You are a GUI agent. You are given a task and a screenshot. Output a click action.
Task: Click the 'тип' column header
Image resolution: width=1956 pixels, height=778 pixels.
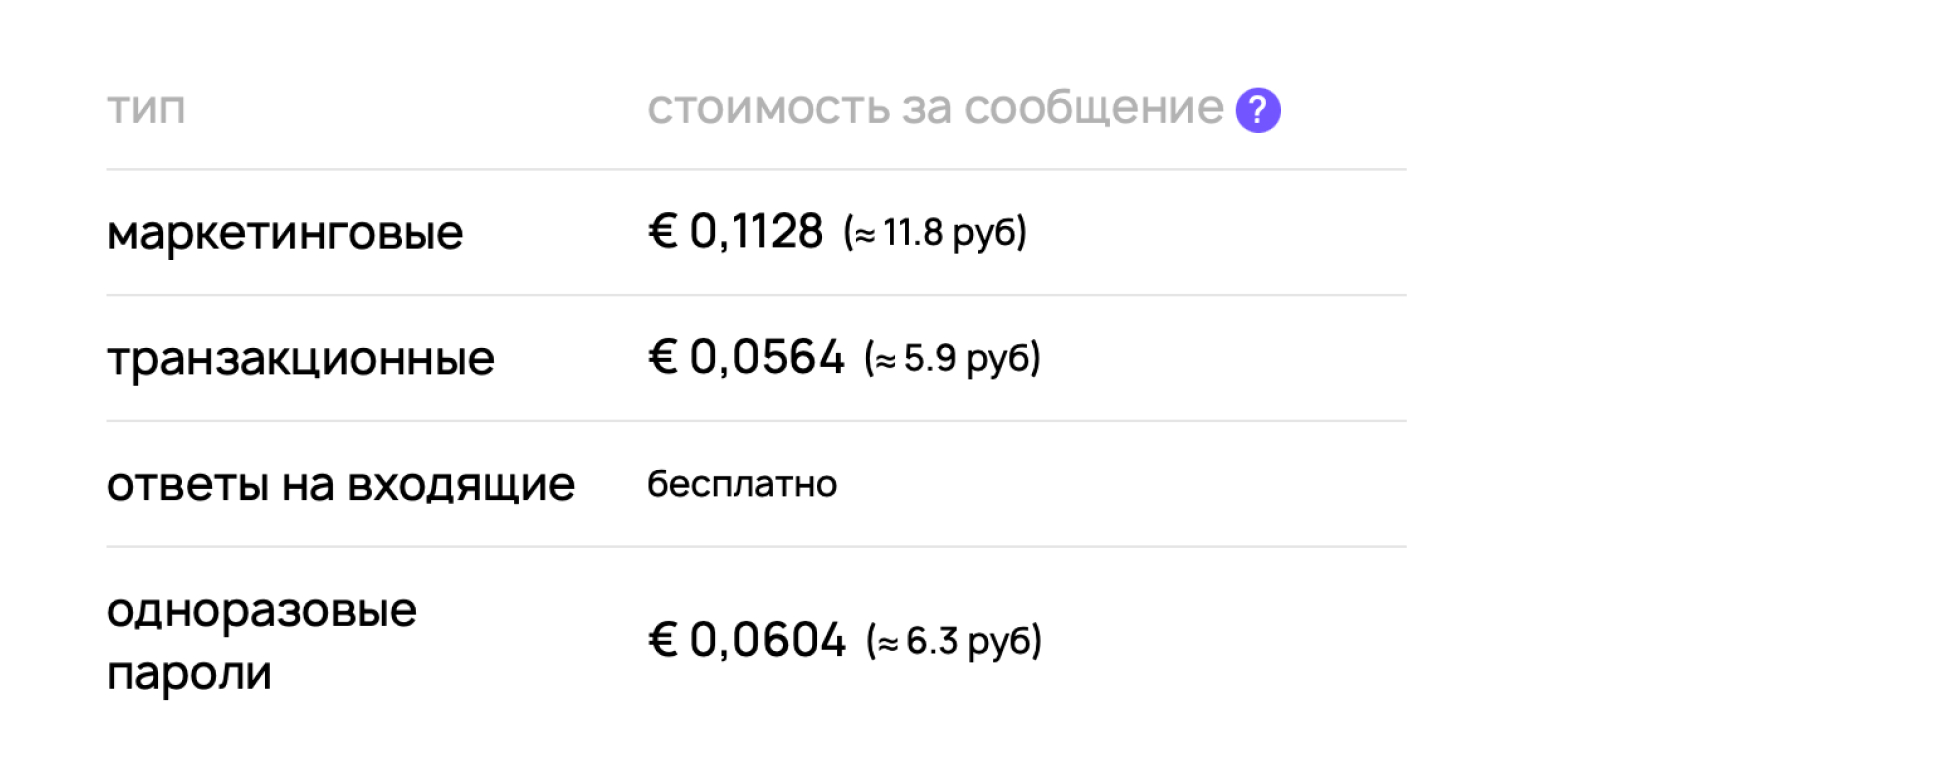coord(146,109)
